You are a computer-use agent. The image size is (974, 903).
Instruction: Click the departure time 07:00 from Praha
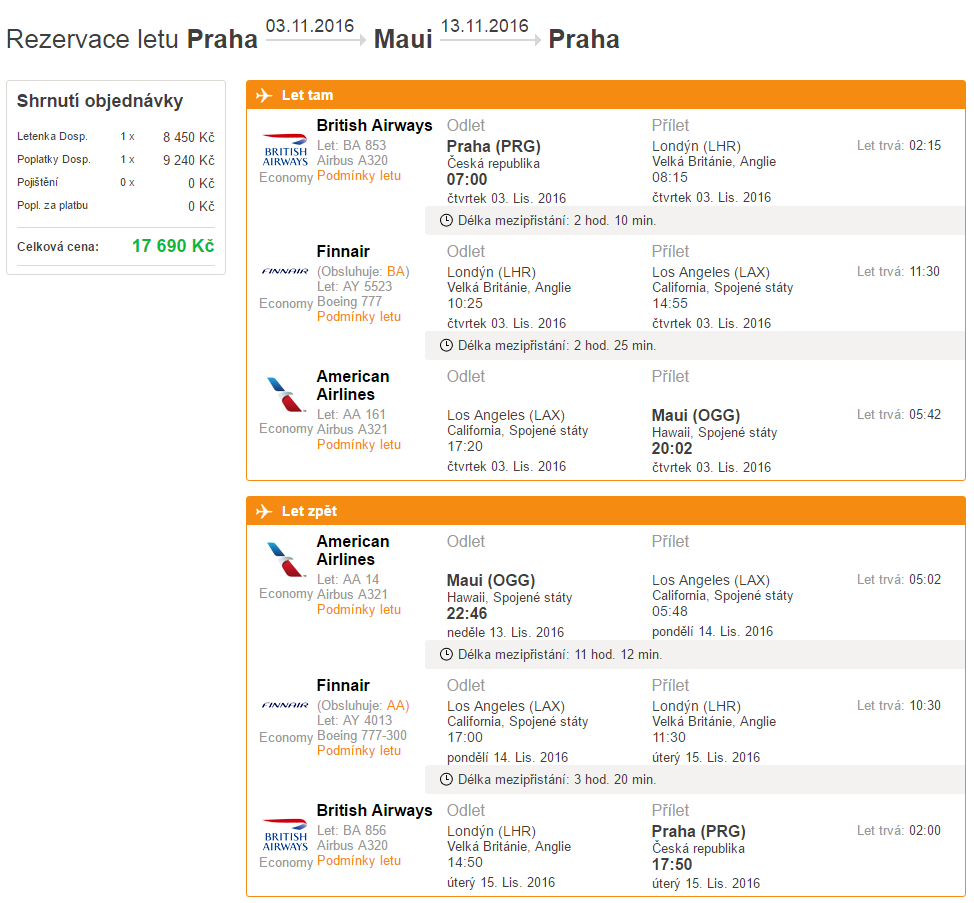[467, 179]
